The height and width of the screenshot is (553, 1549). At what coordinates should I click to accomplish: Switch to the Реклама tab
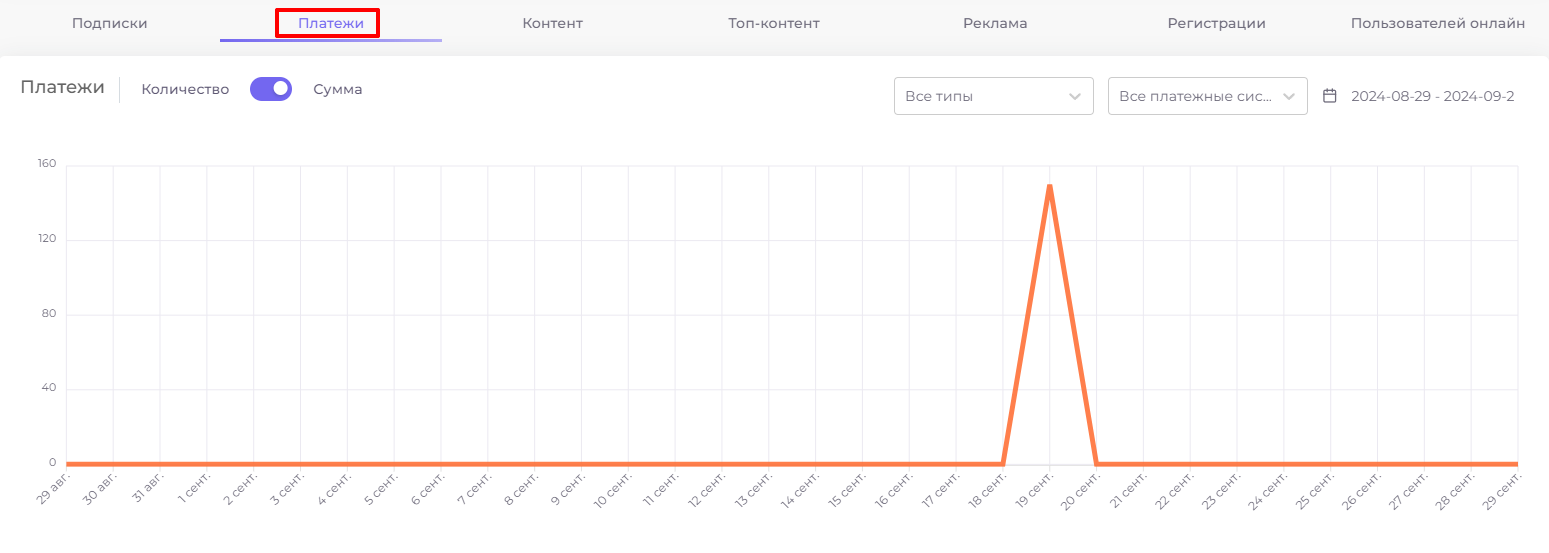(x=995, y=23)
